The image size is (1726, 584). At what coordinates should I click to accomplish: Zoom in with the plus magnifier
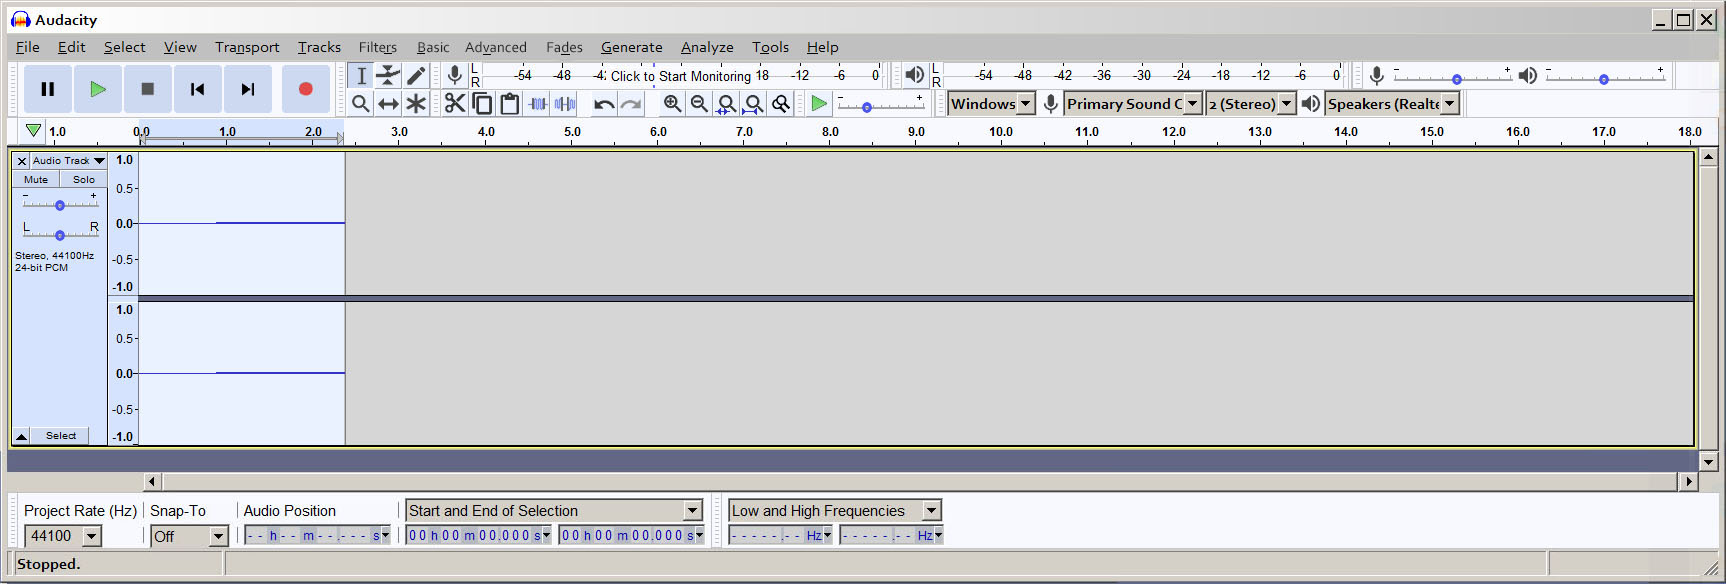click(672, 103)
